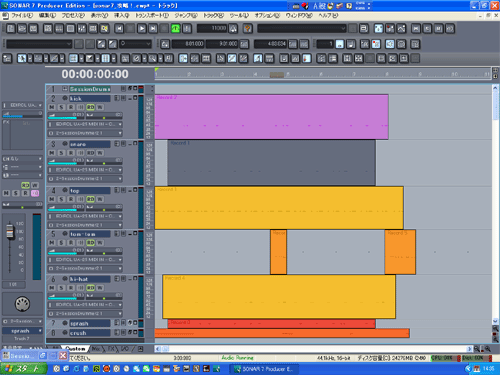The width and height of the screenshot is (500, 375).
Task: Click the X close icon of the SessionDrummer mini window
Action: 63,356
